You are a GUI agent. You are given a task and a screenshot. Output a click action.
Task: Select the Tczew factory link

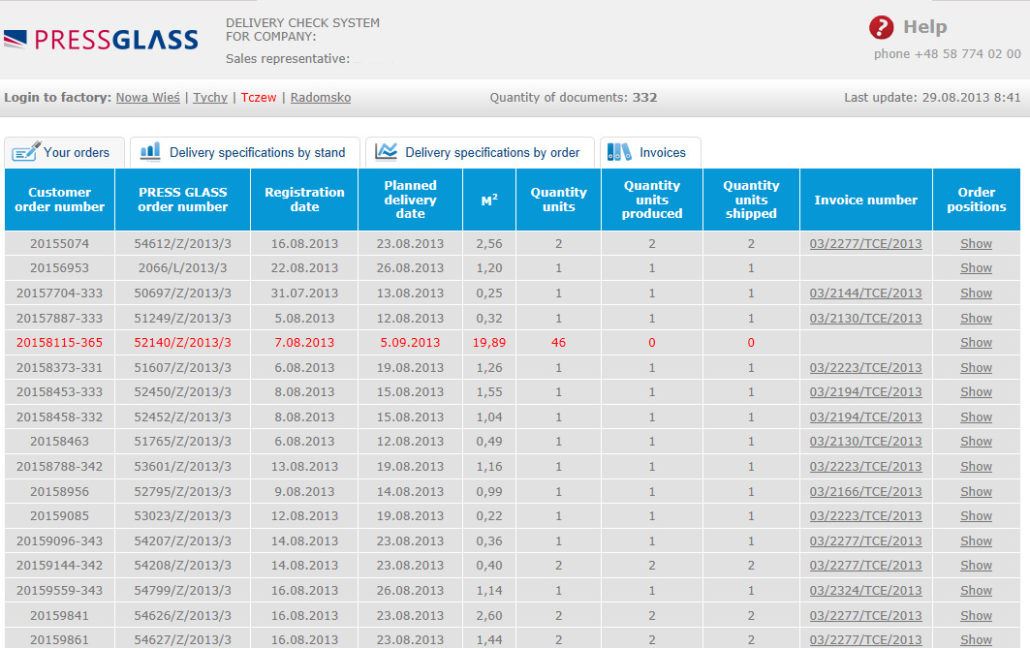(258, 97)
